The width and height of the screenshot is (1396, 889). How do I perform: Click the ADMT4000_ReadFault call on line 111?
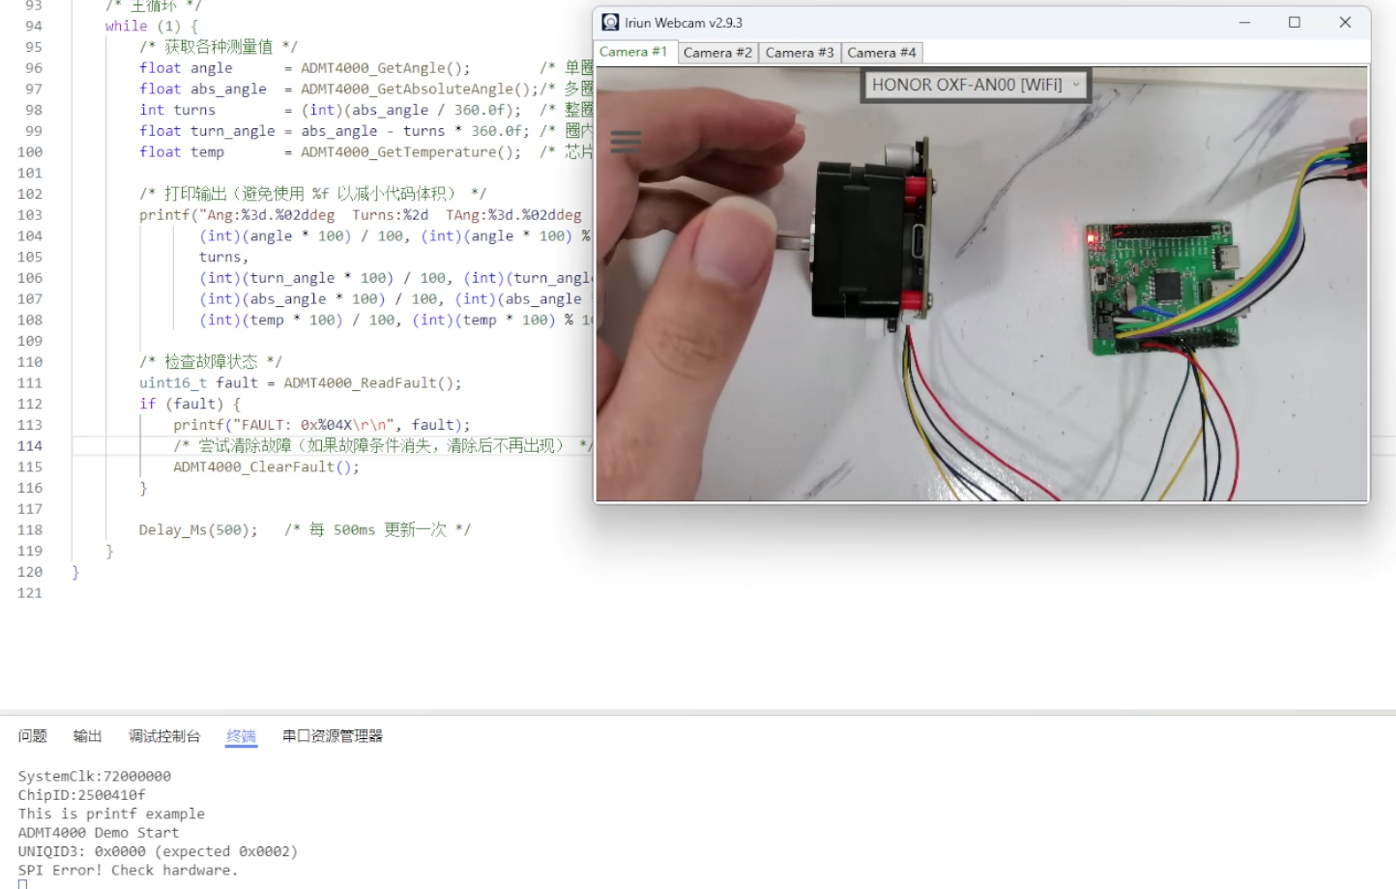click(372, 383)
